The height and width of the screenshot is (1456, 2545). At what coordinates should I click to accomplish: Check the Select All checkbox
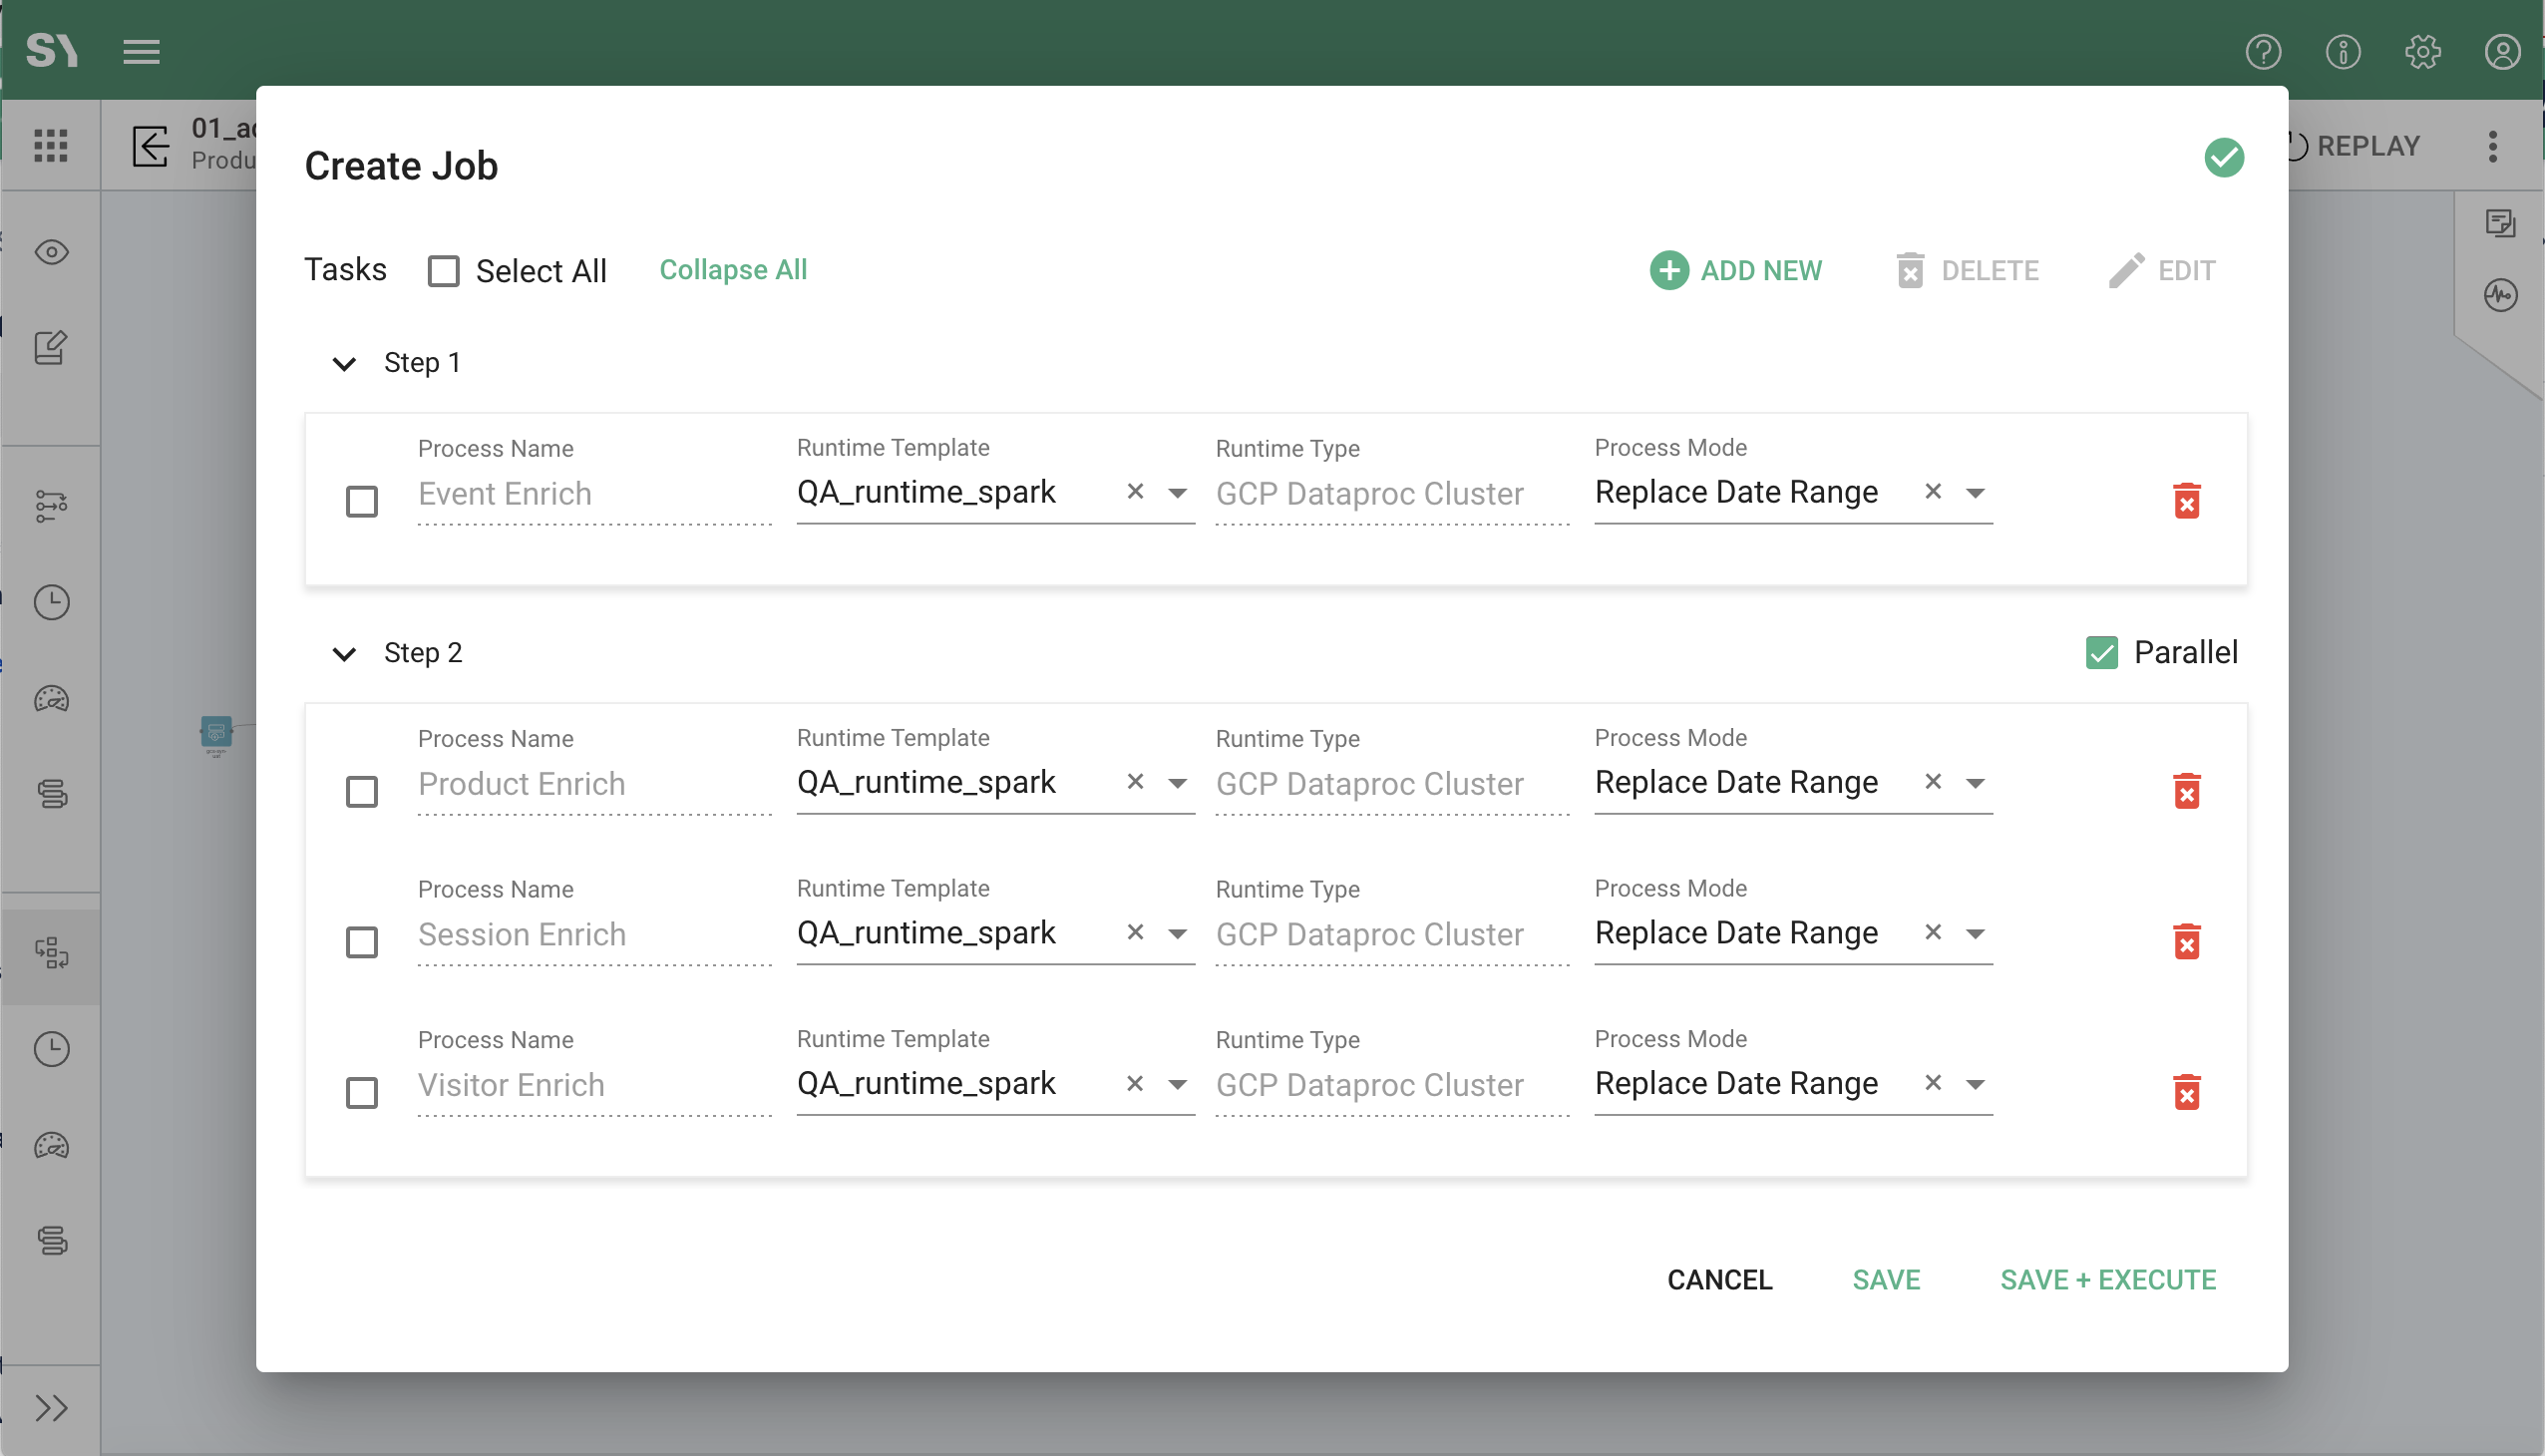click(443, 271)
